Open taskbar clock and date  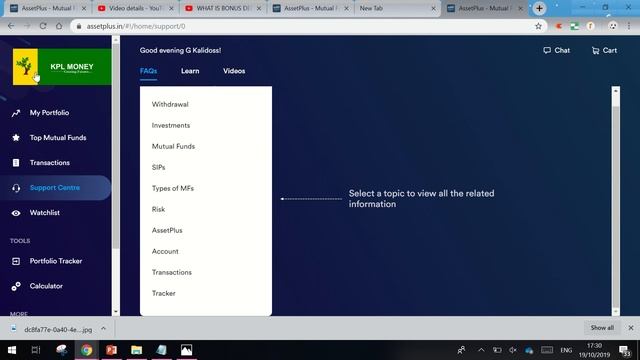(x=594, y=350)
